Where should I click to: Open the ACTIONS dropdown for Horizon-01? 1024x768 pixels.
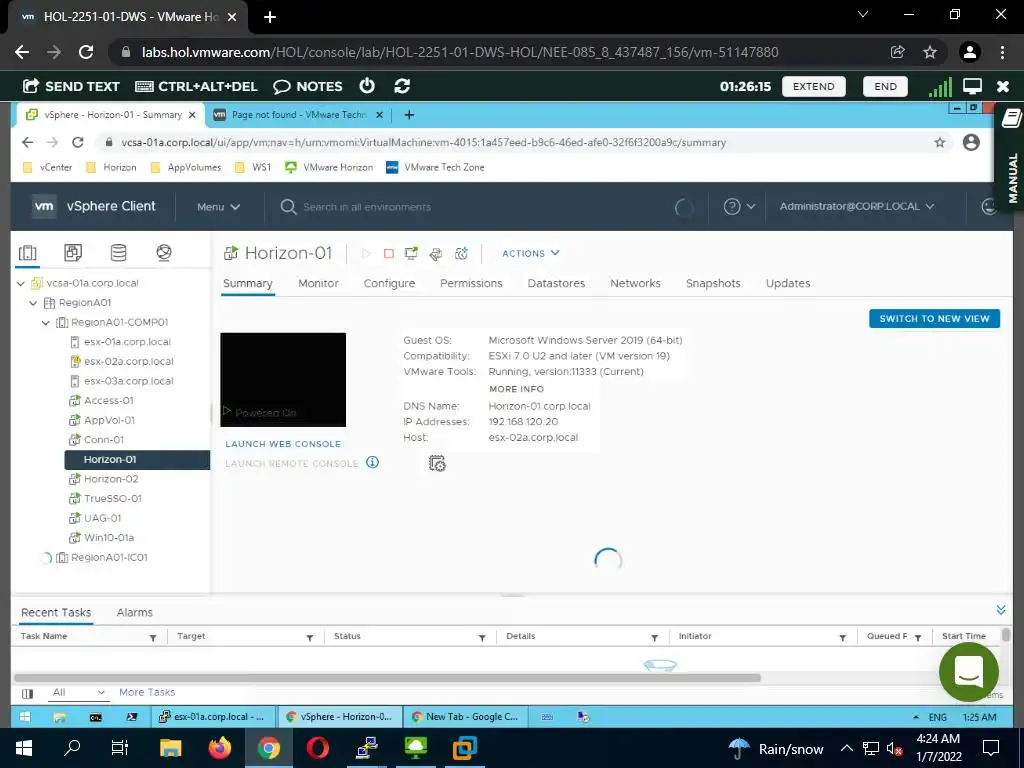point(530,253)
